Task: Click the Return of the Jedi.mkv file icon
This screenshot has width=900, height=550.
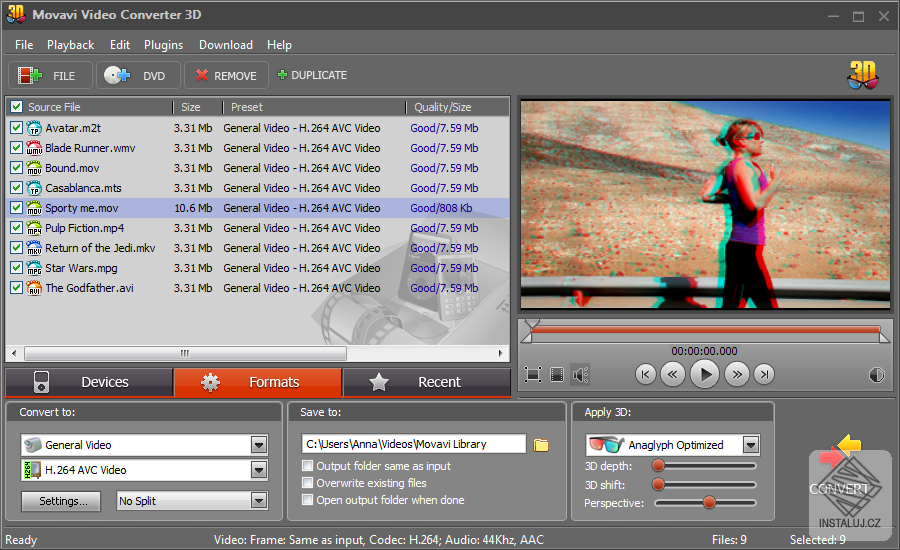Action: [34, 248]
